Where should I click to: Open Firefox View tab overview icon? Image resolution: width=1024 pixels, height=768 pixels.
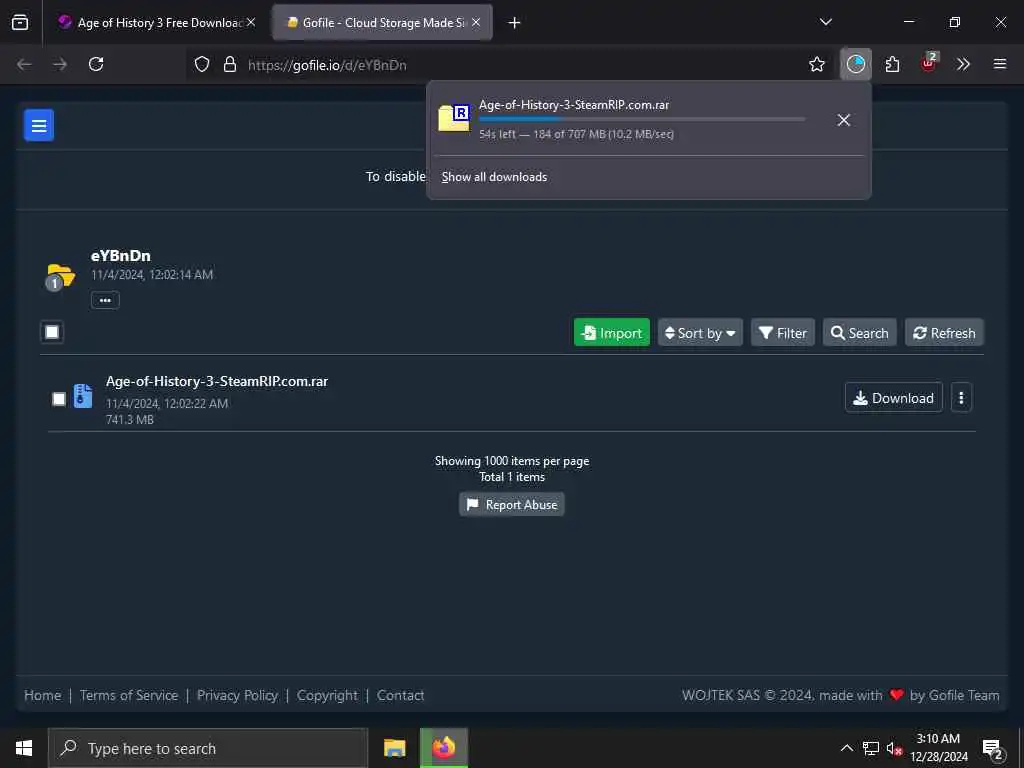(x=20, y=22)
